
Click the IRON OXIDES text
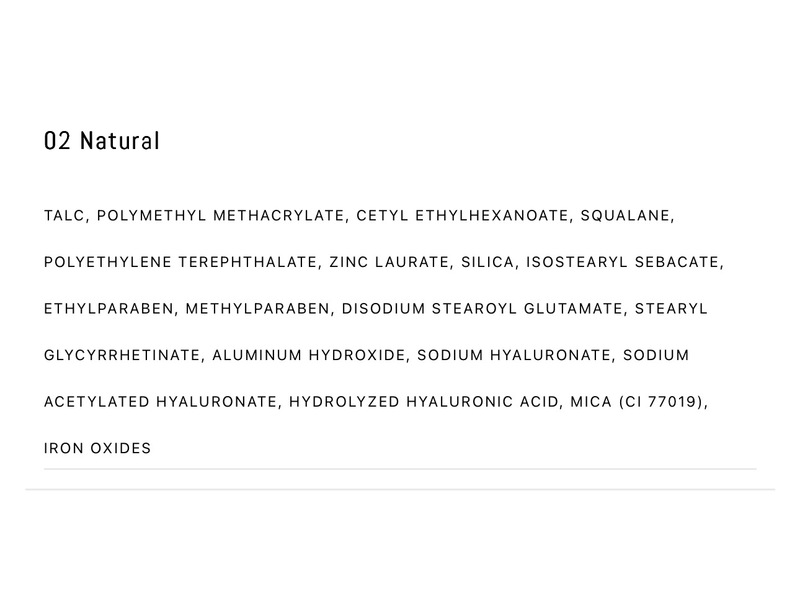click(x=98, y=448)
